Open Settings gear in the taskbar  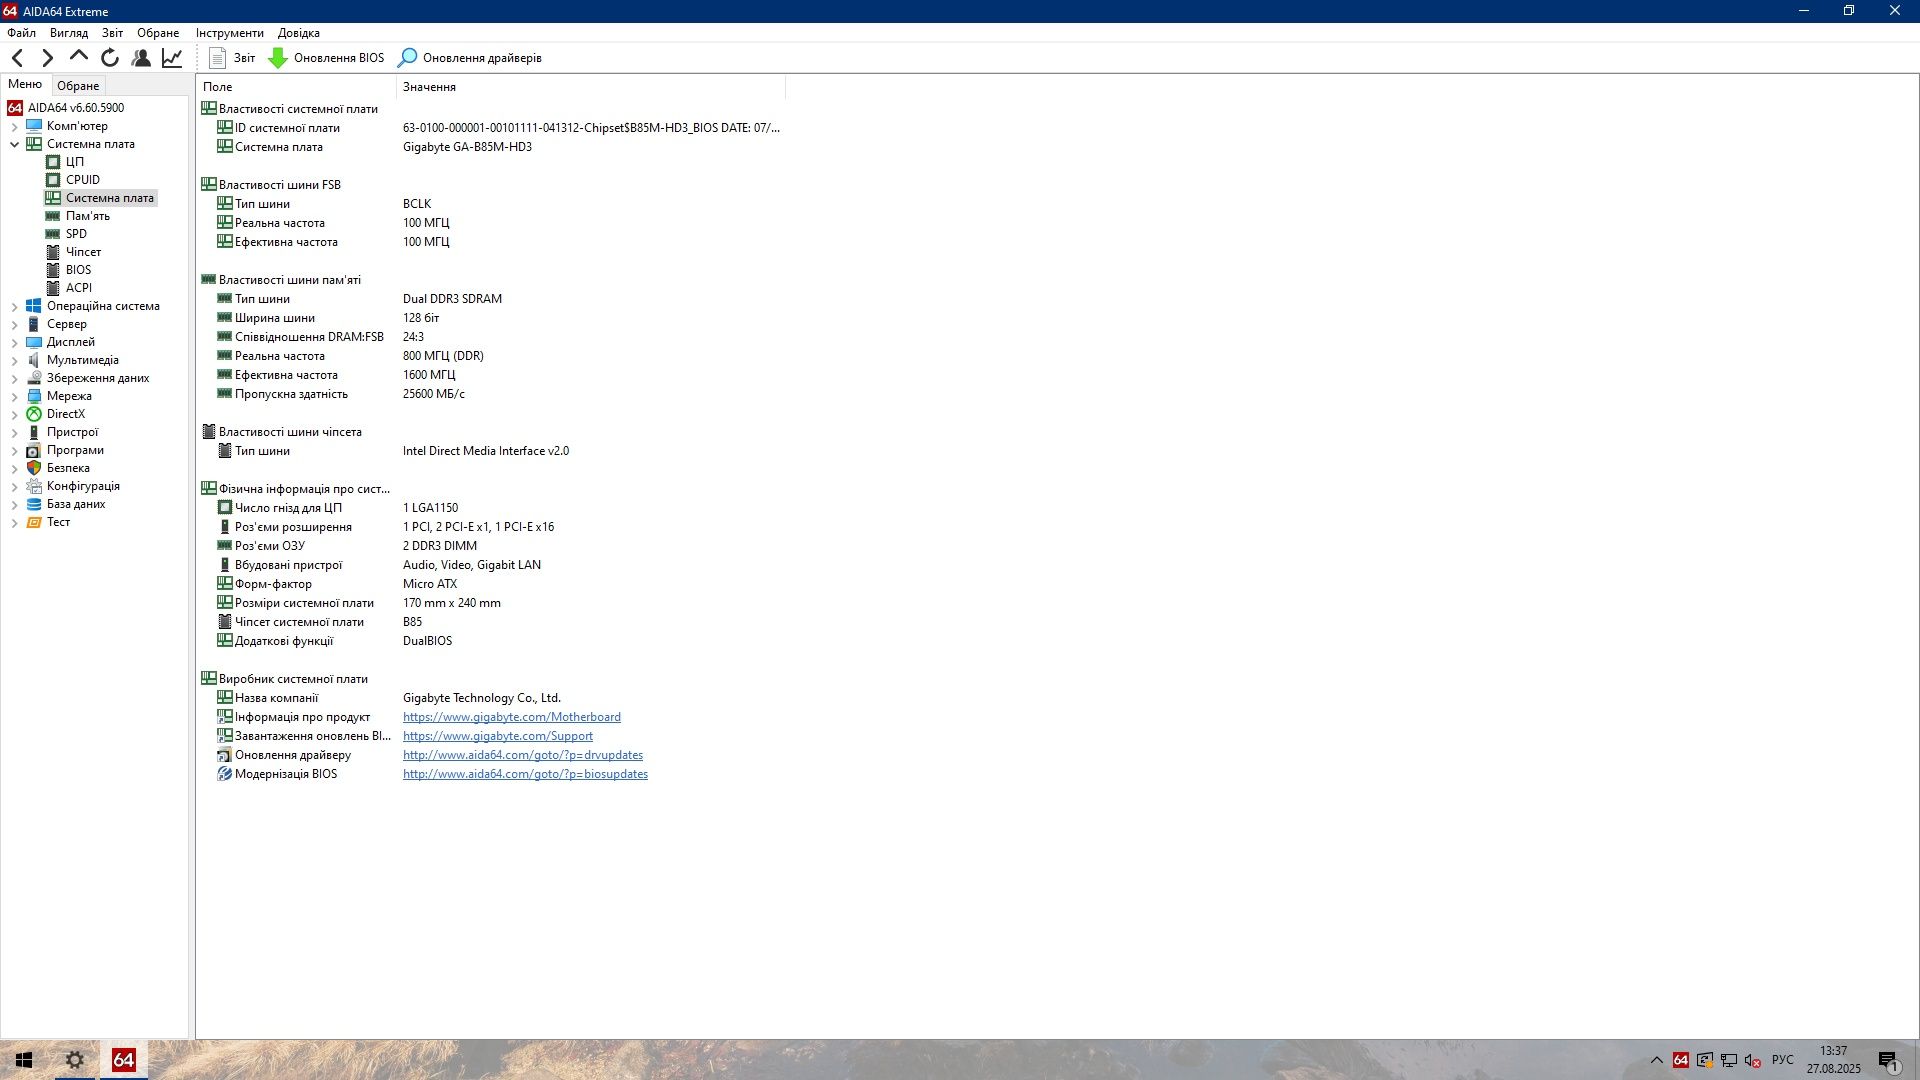(x=74, y=1060)
